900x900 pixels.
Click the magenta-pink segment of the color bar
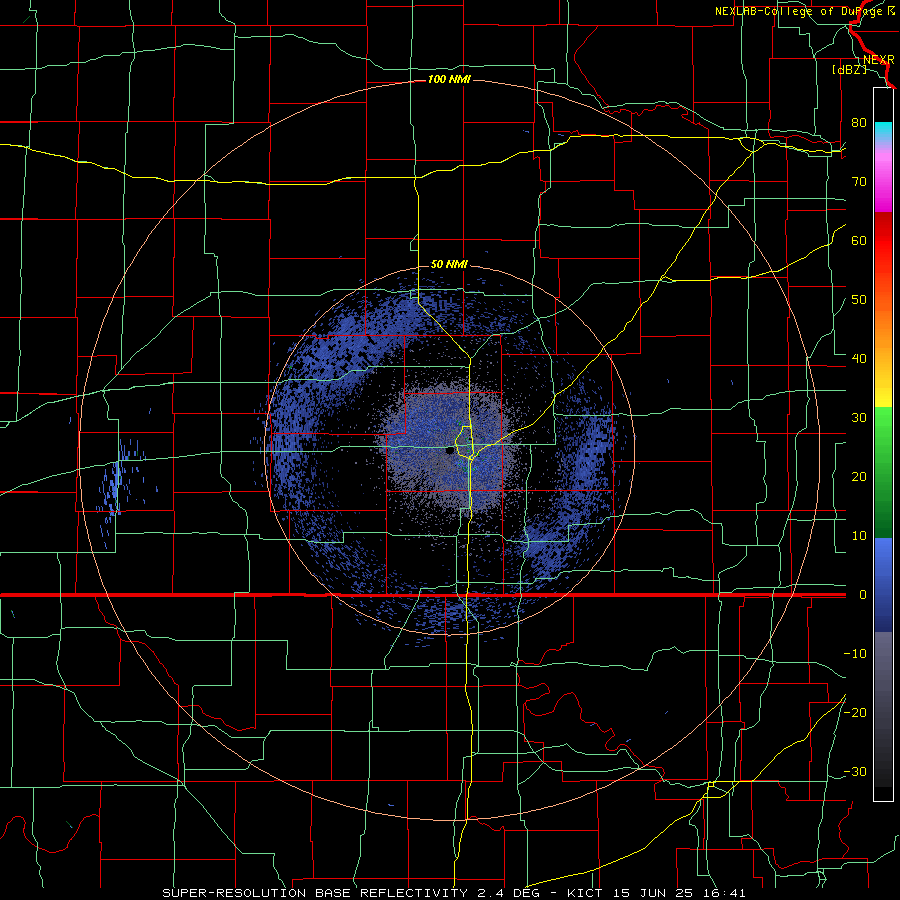tap(883, 178)
